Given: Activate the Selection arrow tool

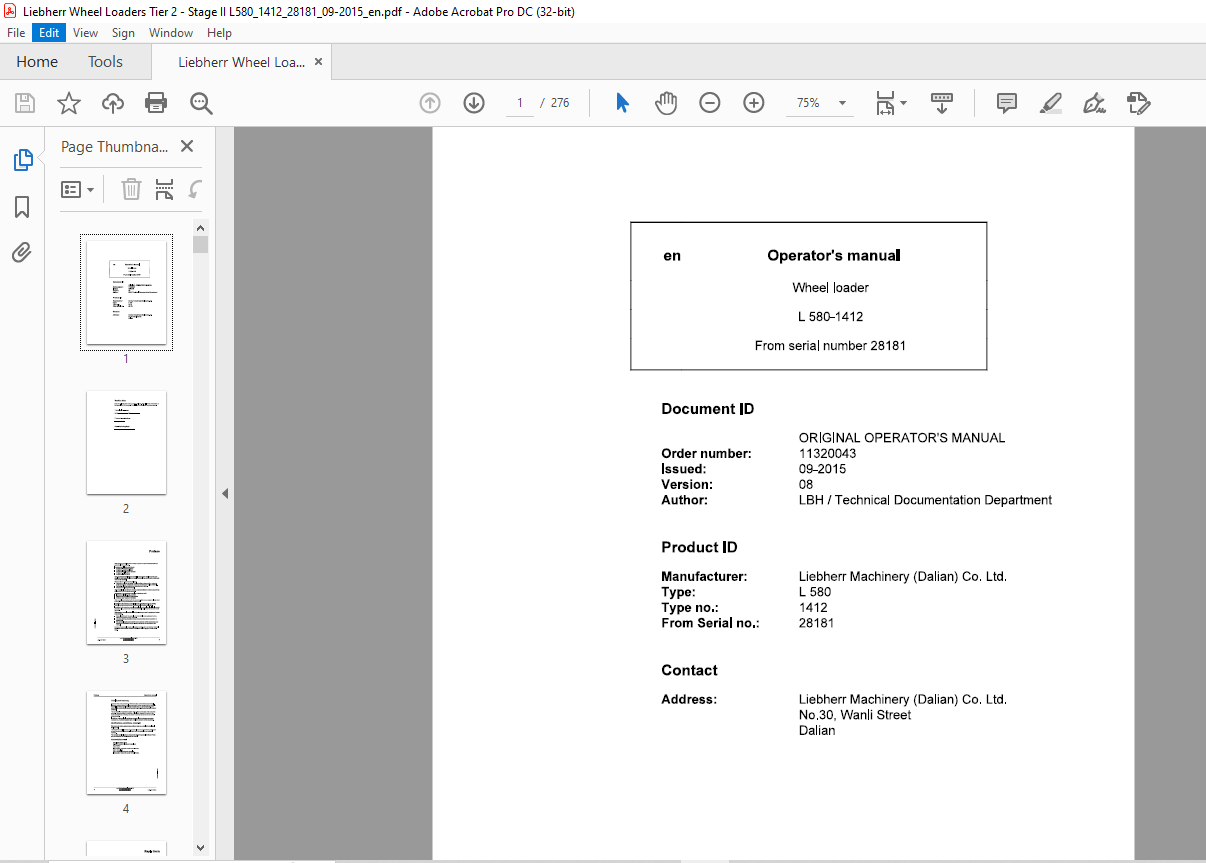Looking at the screenshot, I should coord(622,103).
